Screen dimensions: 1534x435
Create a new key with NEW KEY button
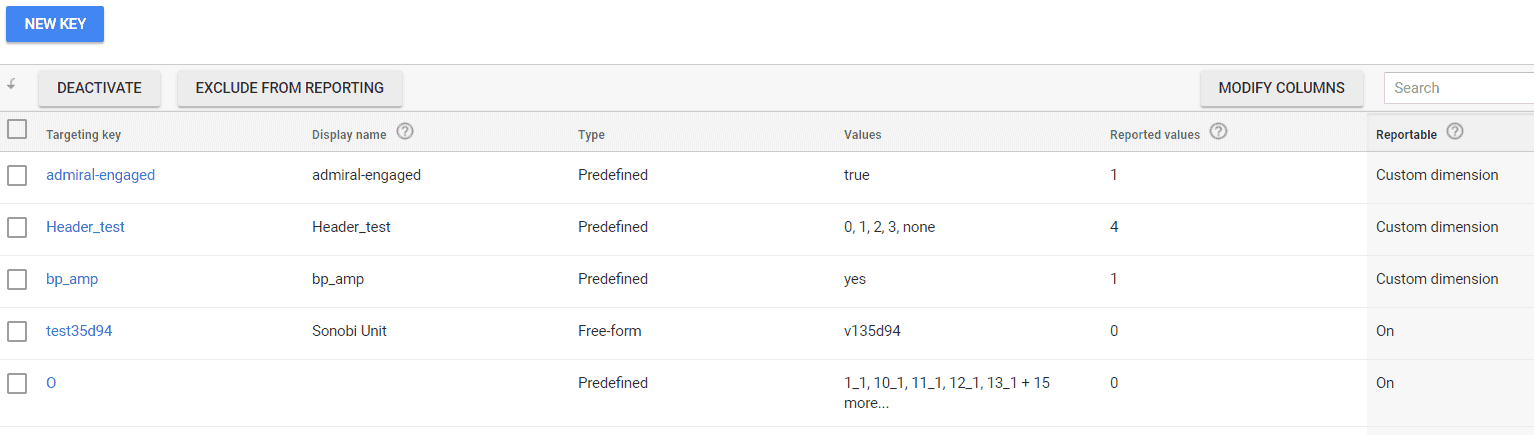click(55, 24)
